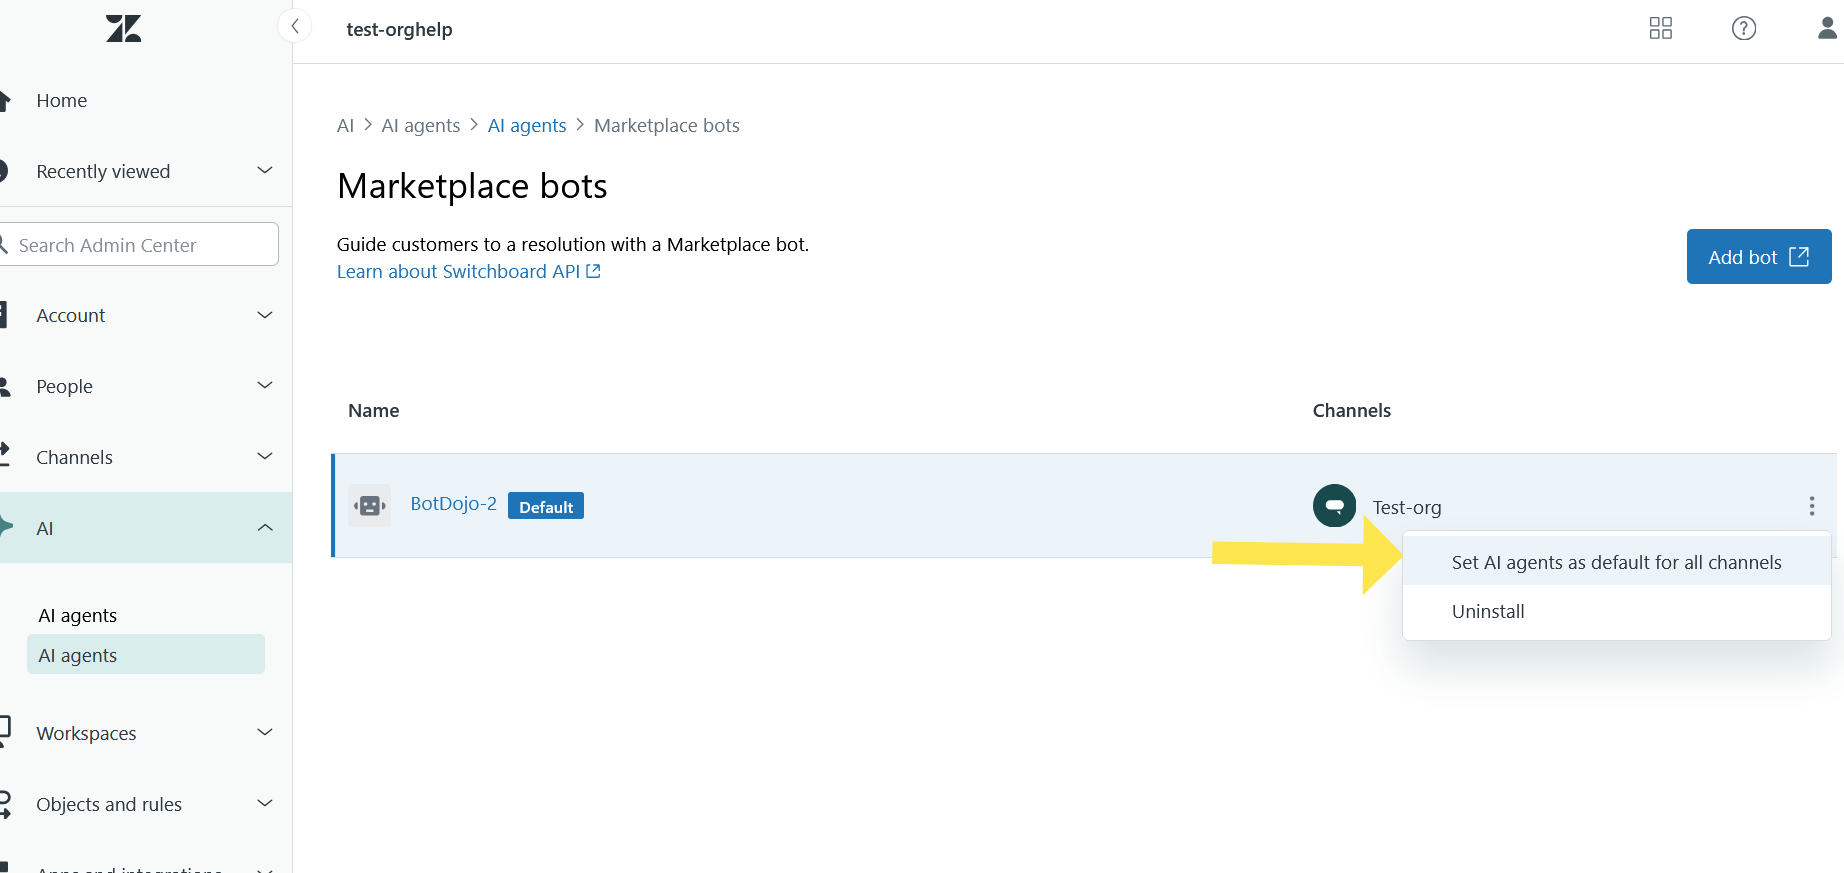Click the Test-org channel messaging icon
Screen dimensions: 1844x873
(x=1334, y=506)
